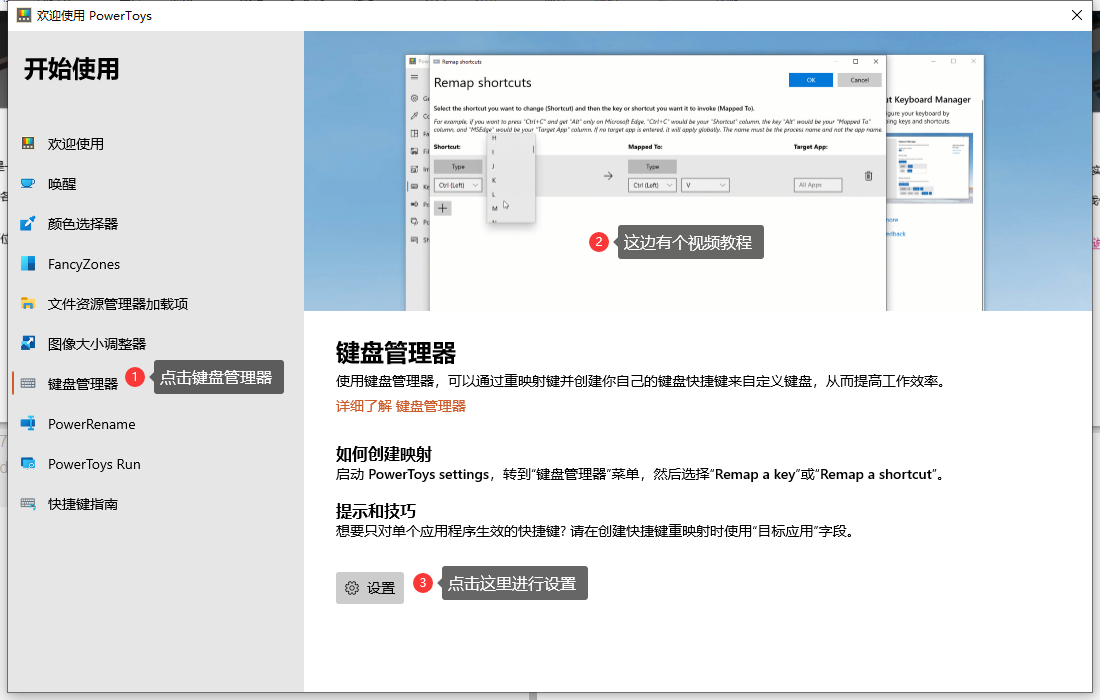
Task: Click the 文件资源管理器加载项 folder icon
Action: (28, 304)
